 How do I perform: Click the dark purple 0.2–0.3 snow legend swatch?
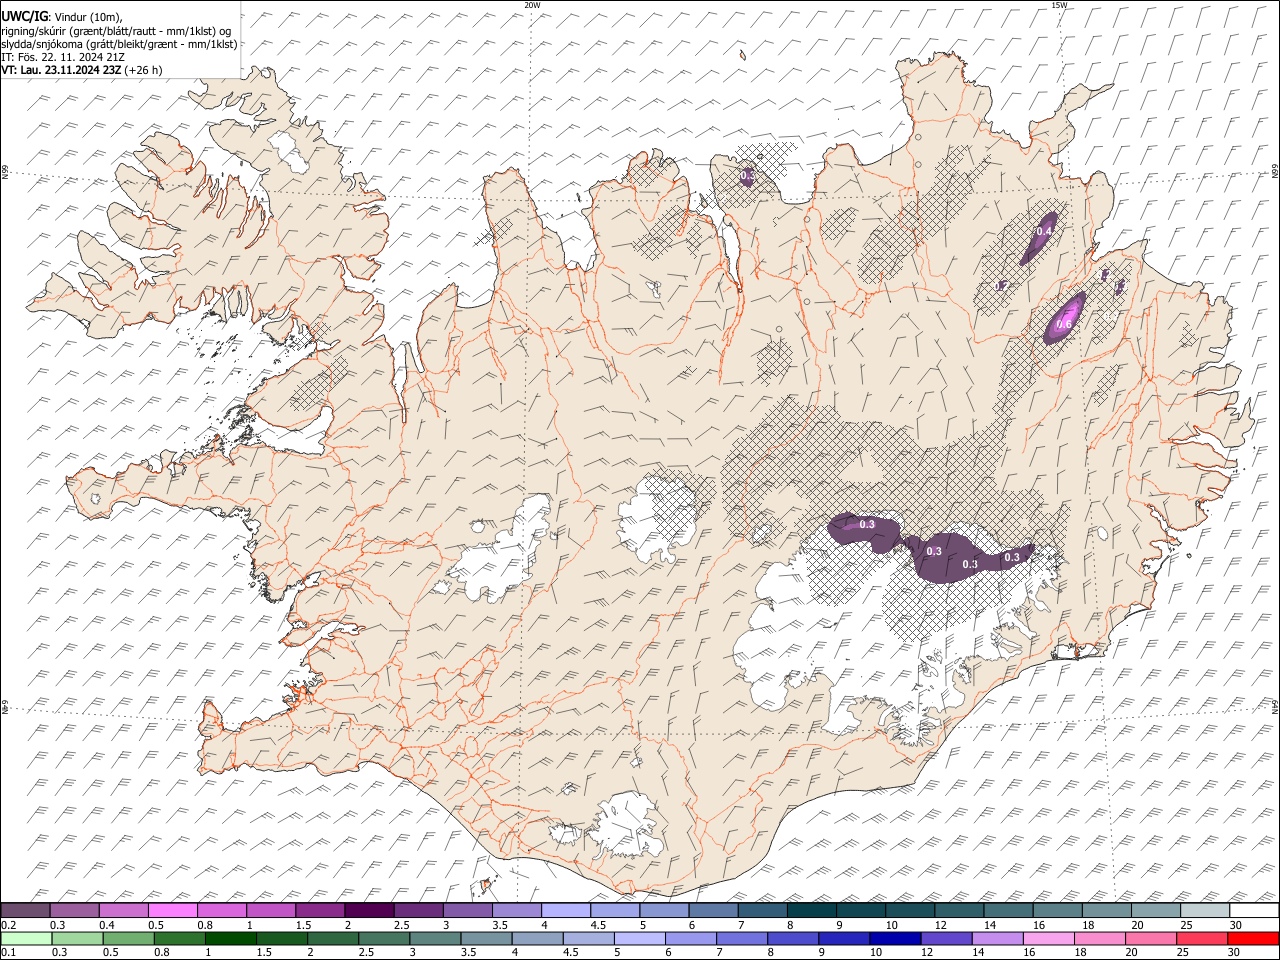click(x=26, y=910)
